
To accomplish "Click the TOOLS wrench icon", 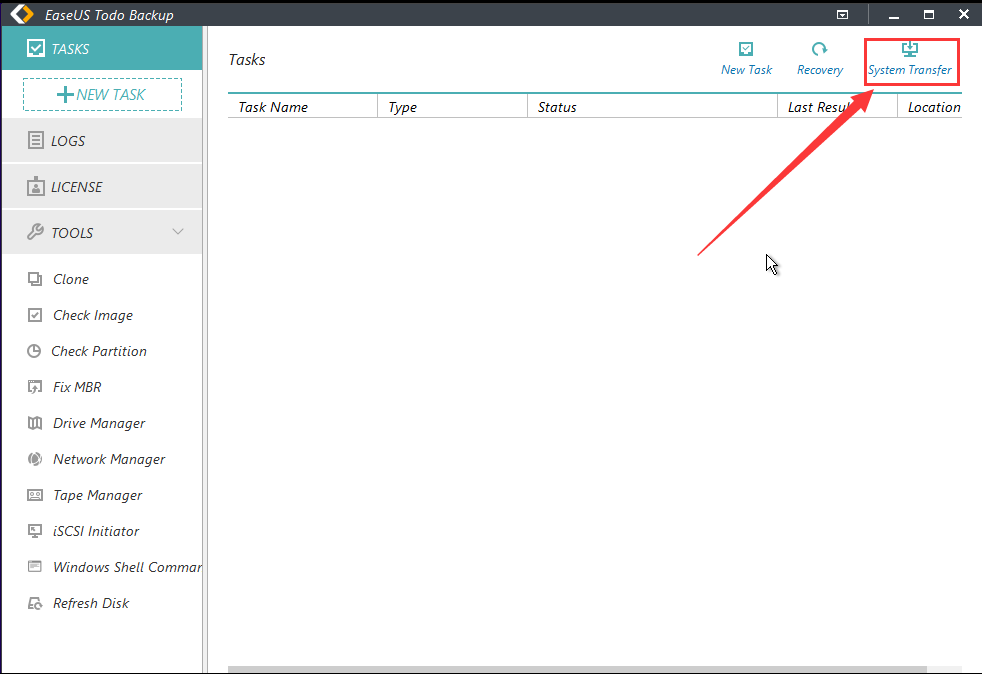I will [35, 232].
